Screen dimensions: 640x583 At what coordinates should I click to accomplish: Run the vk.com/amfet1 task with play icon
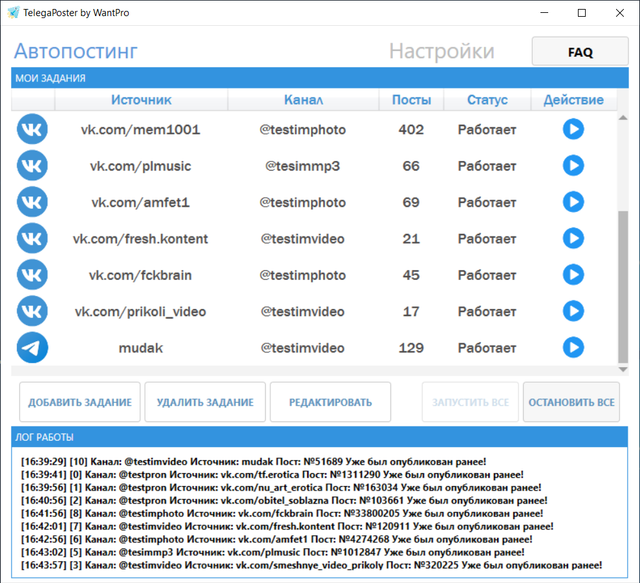(x=573, y=202)
